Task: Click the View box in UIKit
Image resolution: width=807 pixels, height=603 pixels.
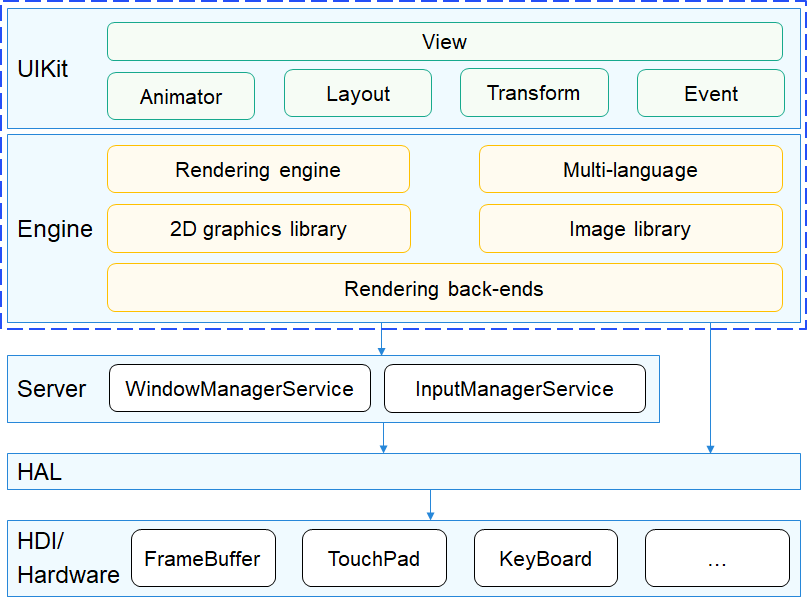Action: (444, 42)
